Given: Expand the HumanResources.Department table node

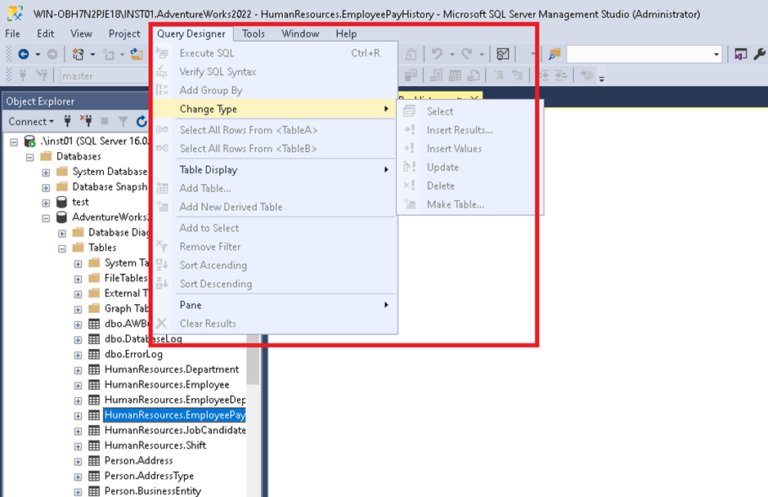Looking at the screenshot, I should (x=79, y=369).
